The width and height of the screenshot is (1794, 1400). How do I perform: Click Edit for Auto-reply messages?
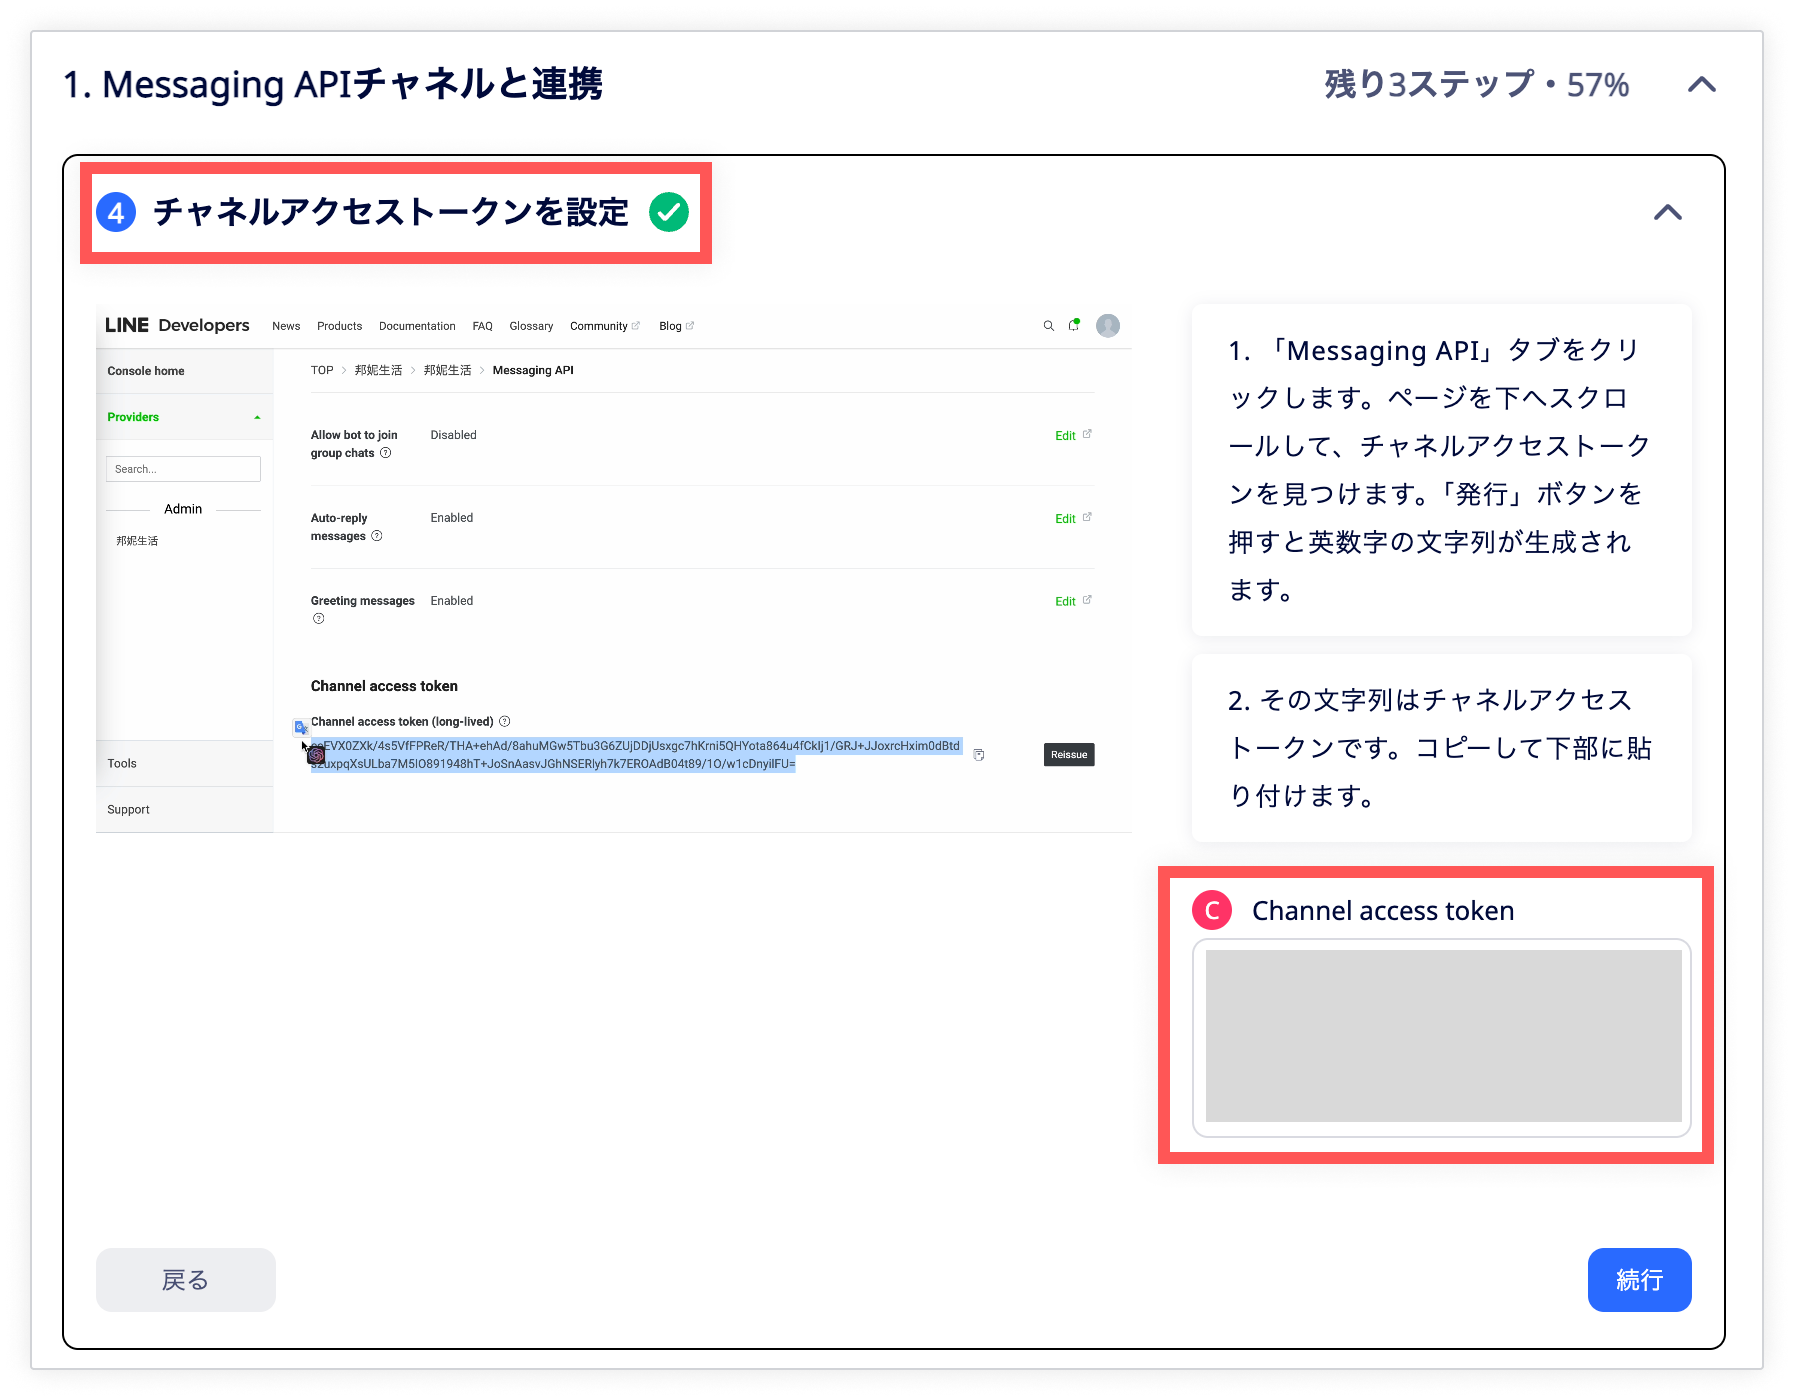pos(1073,518)
